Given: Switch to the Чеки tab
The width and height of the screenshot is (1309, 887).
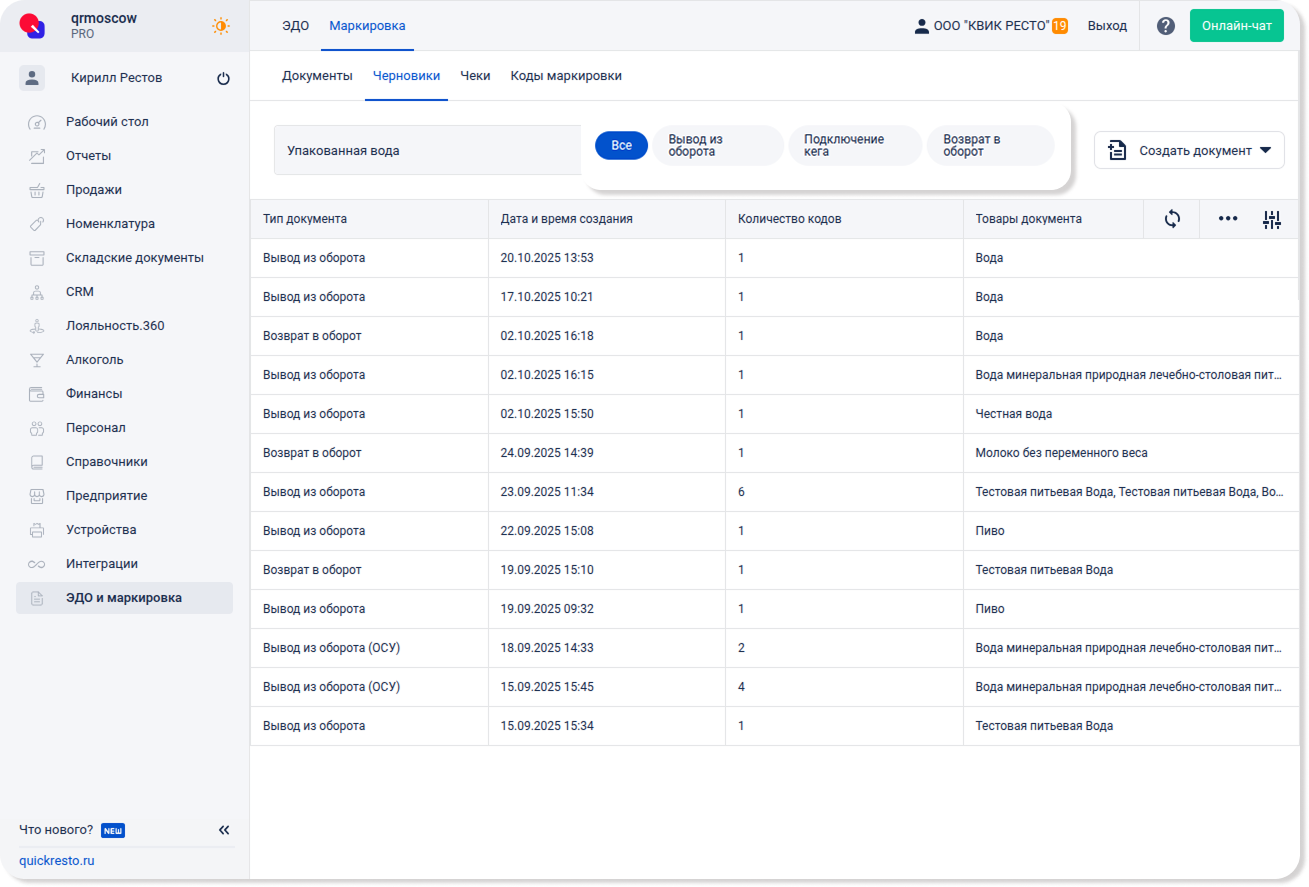Looking at the screenshot, I should [x=475, y=76].
